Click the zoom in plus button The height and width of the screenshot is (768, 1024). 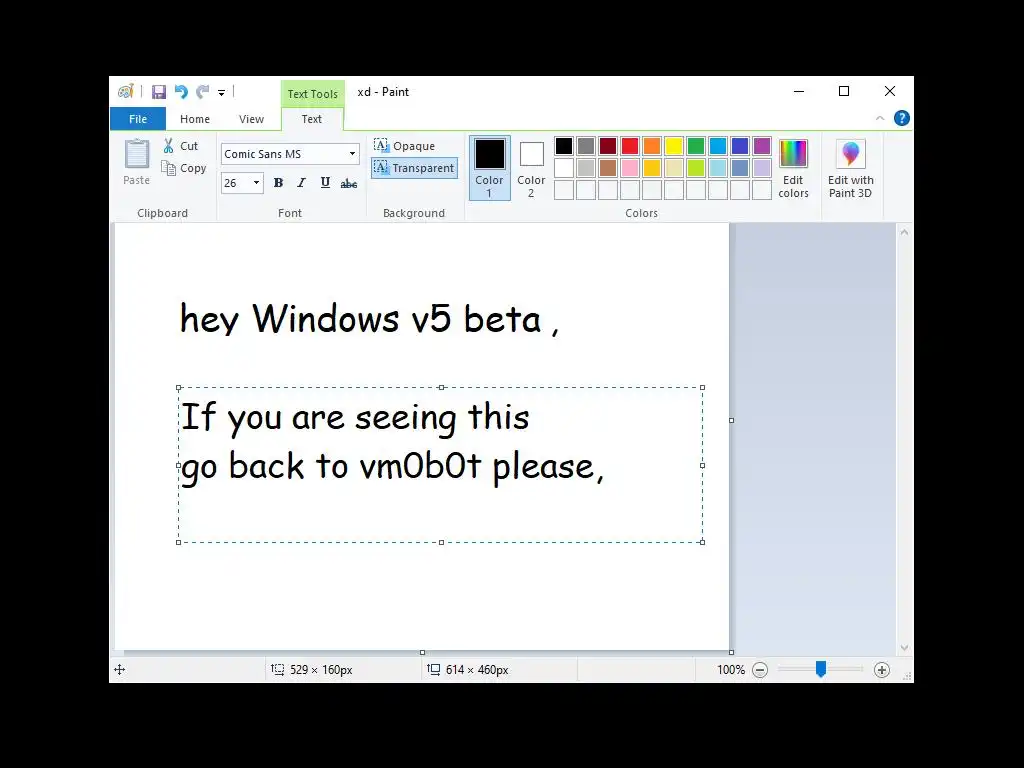tap(882, 670)
